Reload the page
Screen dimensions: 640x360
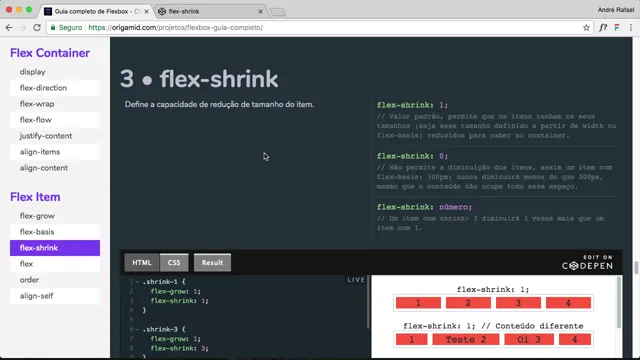37,27
